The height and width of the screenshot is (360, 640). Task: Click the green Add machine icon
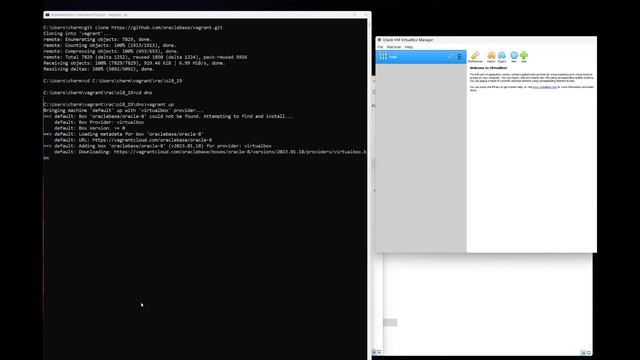(524, 57)
